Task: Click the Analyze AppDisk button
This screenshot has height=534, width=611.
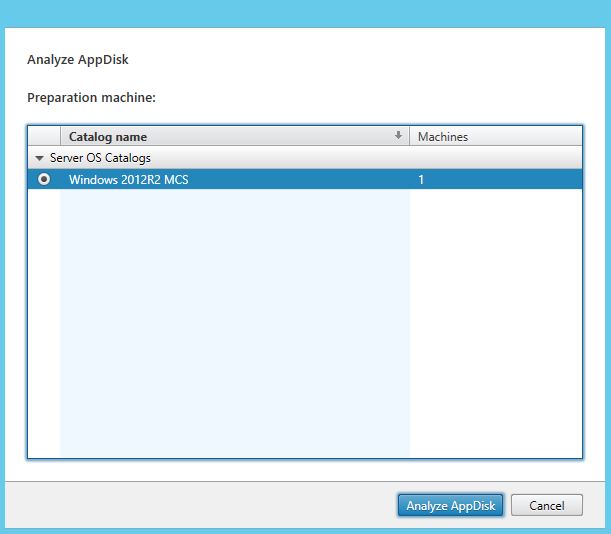Action: point(451,506)
